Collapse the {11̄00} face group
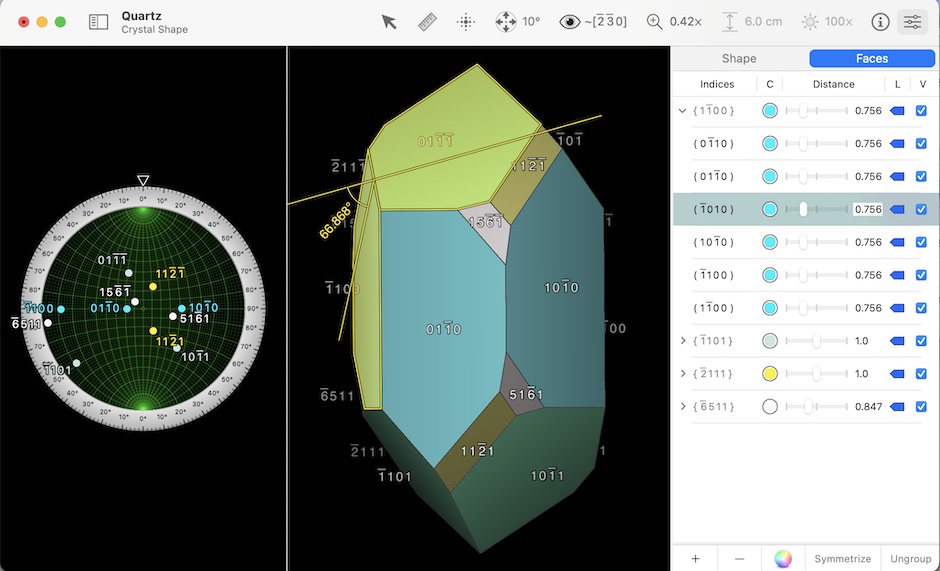The width and height of the screenshot is (940, 571). [x=683, y=111]
